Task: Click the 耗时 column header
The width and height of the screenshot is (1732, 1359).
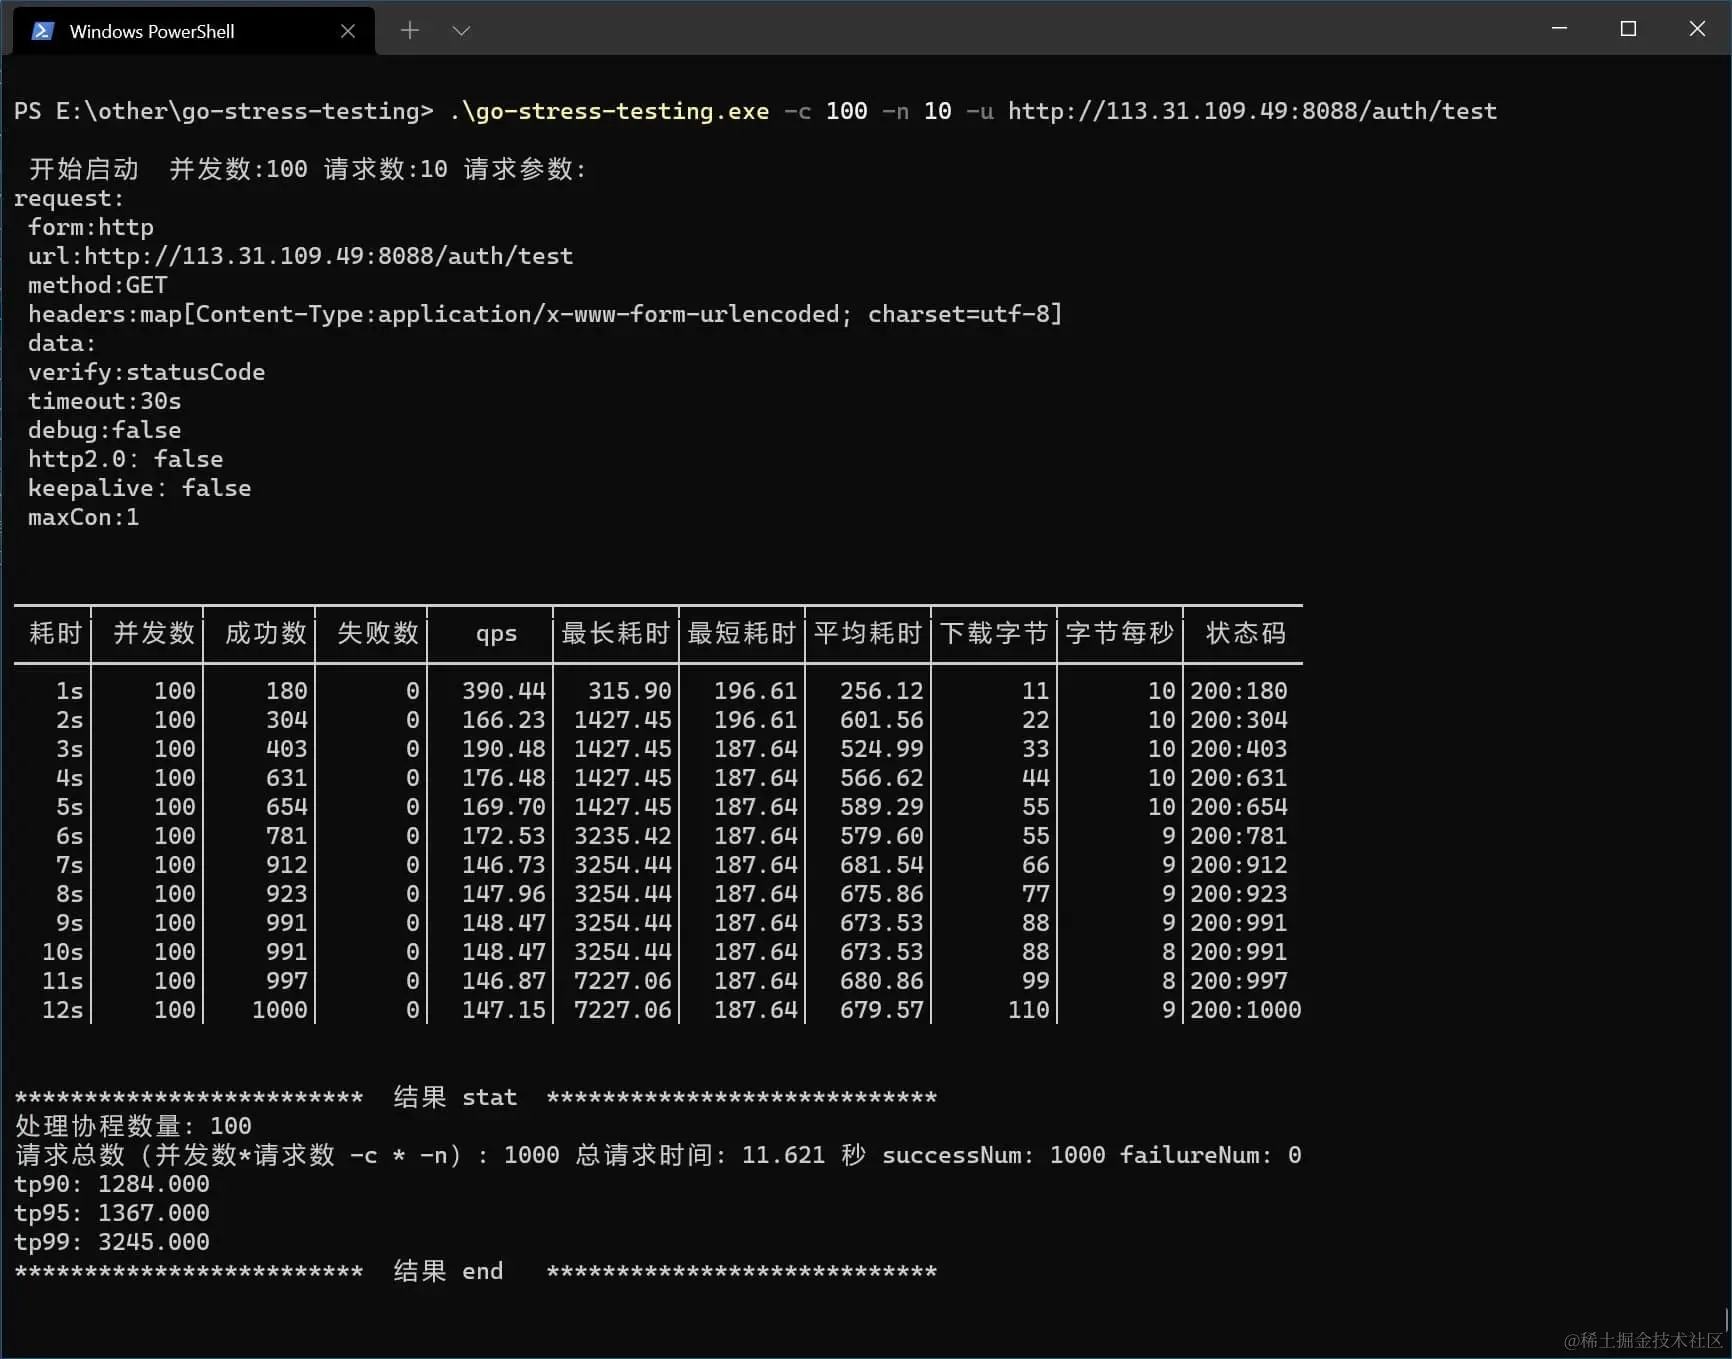Action: [55, 633]
